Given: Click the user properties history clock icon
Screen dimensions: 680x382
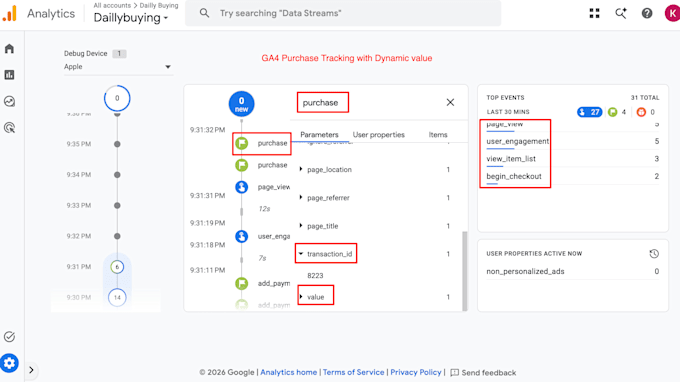Looking at the screenshot, I should click(654, 254).
